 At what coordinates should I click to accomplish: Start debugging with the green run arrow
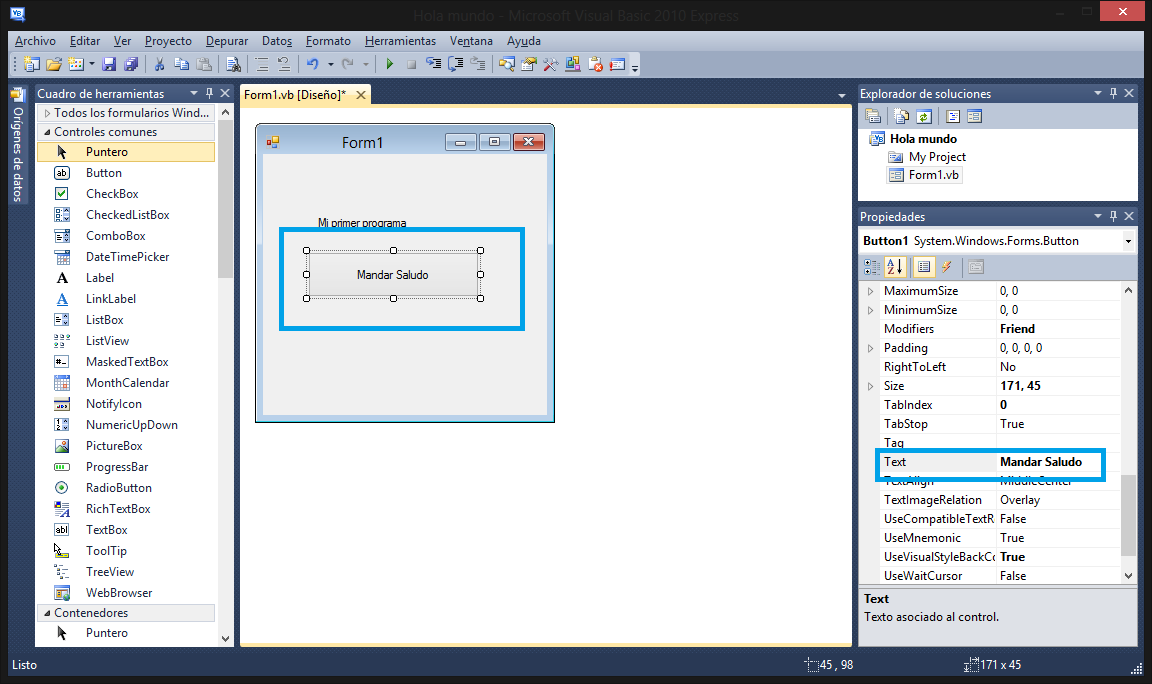coord(389,63)
